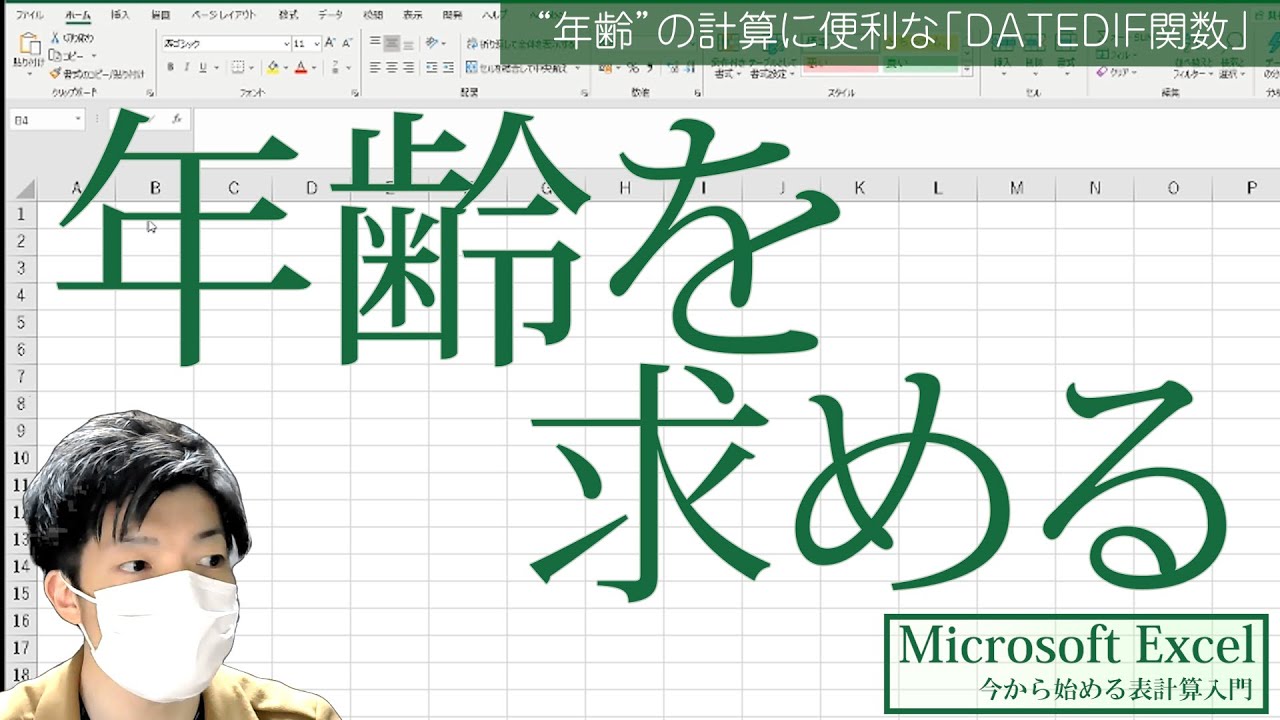Increase font size with large A icon
Viewport: 1280px width, 720px height.
pos(330,44)
